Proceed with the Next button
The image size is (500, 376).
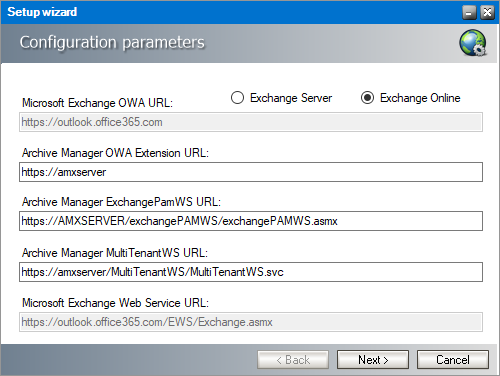point(373,360)
